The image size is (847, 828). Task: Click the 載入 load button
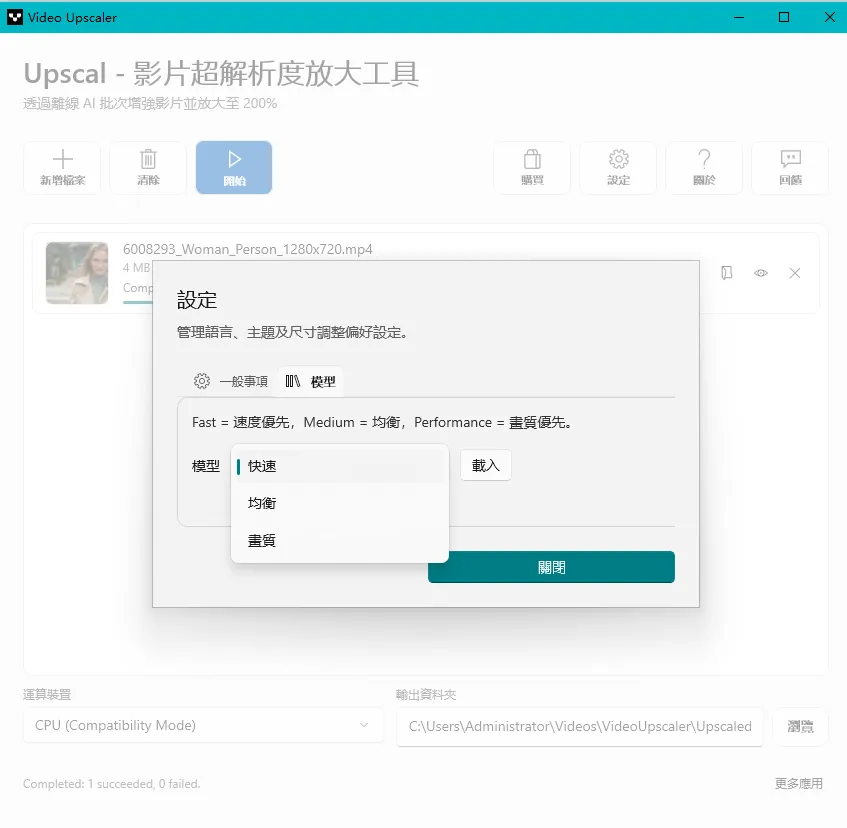tap(486, 465)
